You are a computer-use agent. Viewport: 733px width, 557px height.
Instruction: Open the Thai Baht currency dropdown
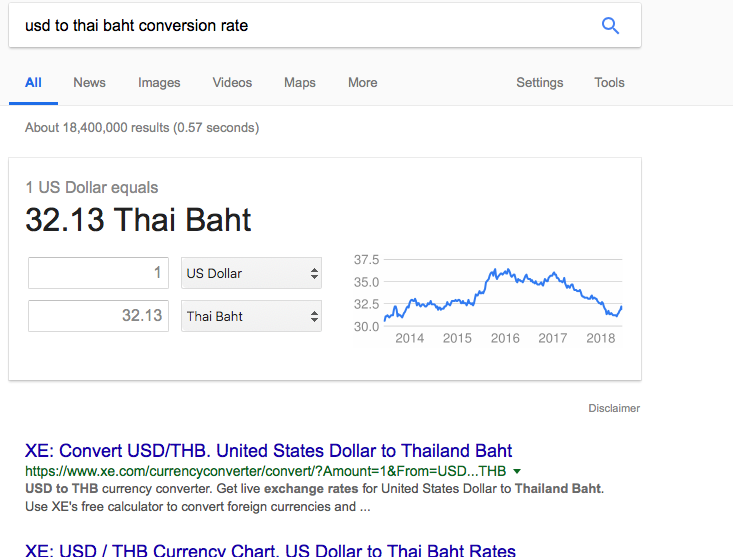click(x=252, y=316)
